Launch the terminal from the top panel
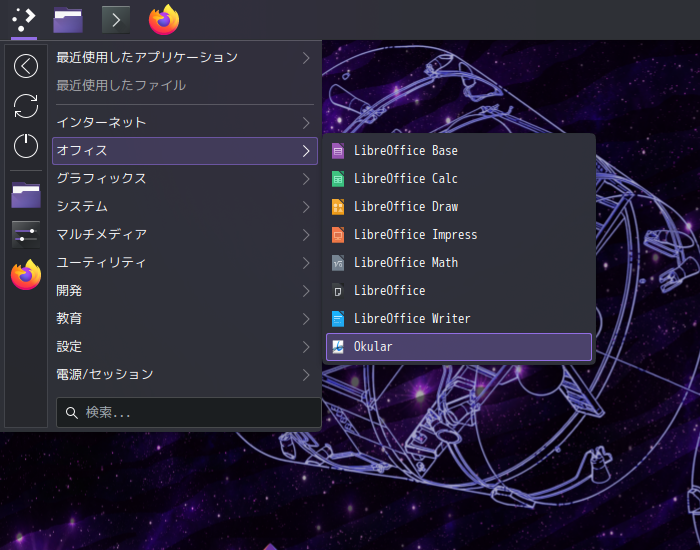The width and height of the screenshot is (700, 550). (116, 20)
